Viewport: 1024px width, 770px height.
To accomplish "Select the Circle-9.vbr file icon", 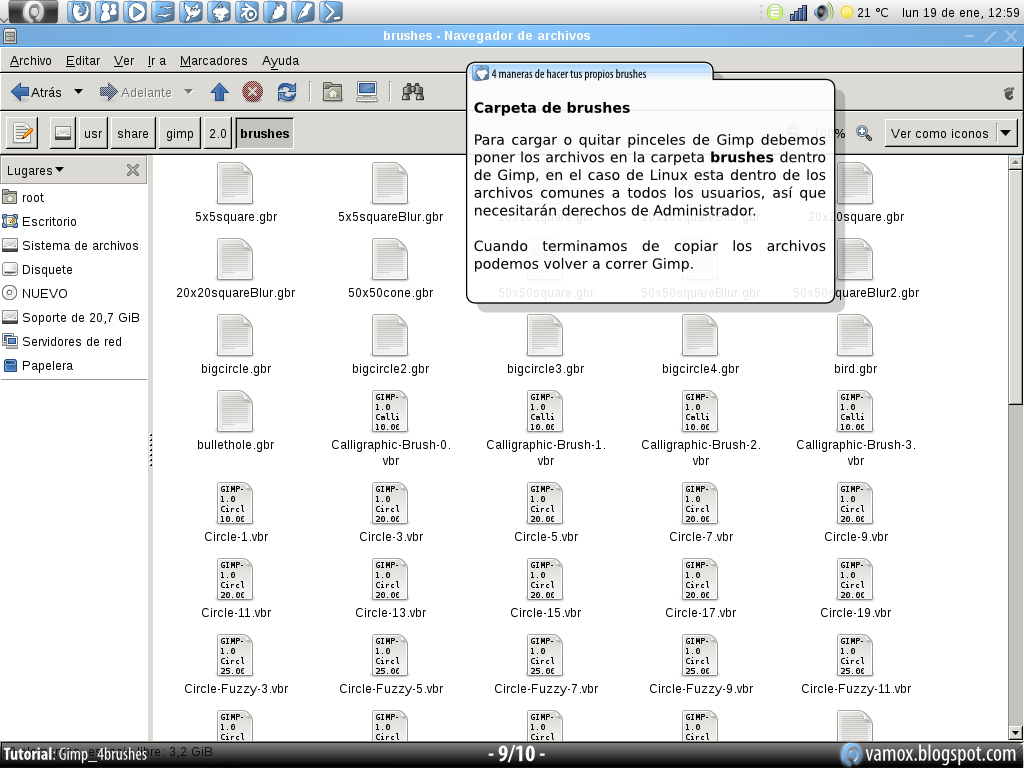I will [855, 503].
